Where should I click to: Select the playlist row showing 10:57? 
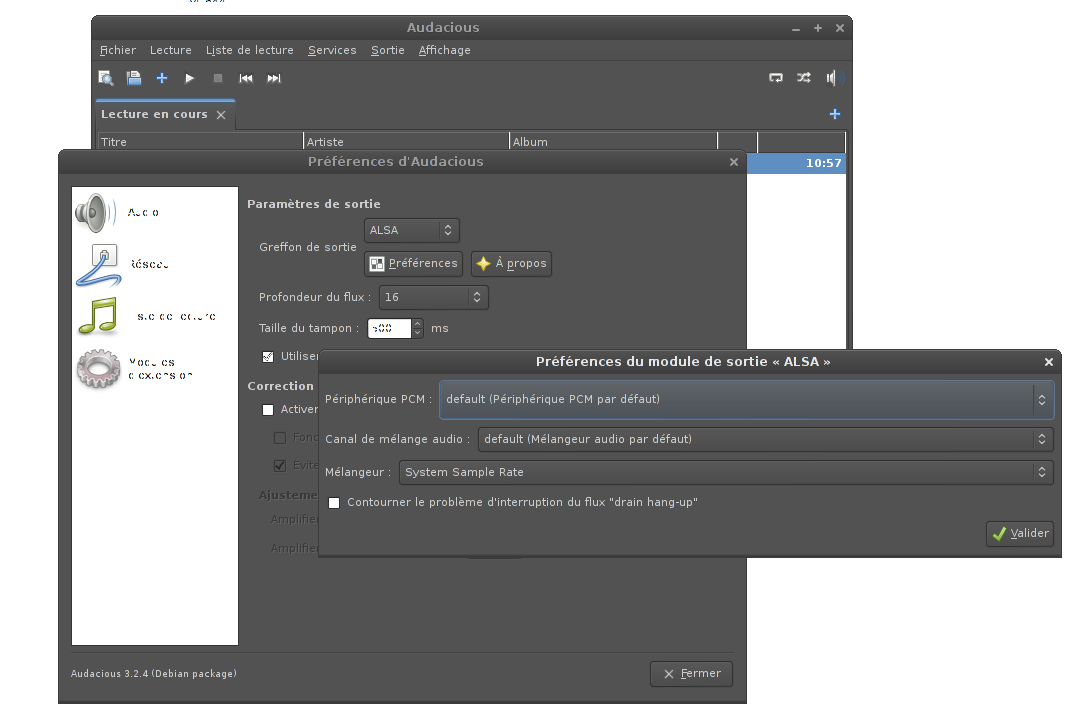pos(796,163)
